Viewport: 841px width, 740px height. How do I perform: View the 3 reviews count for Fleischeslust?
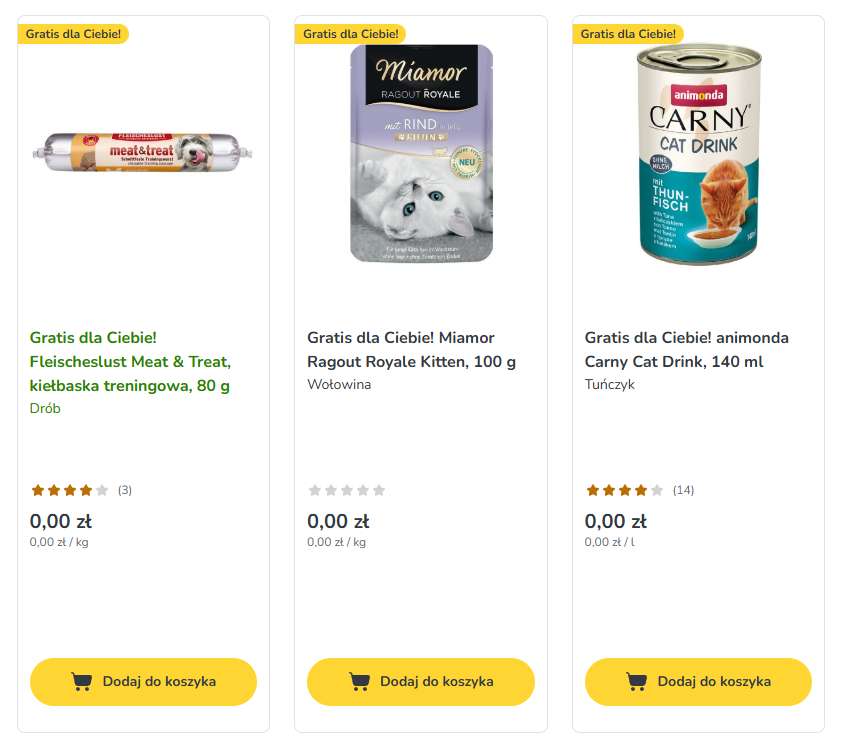[125, 490]
